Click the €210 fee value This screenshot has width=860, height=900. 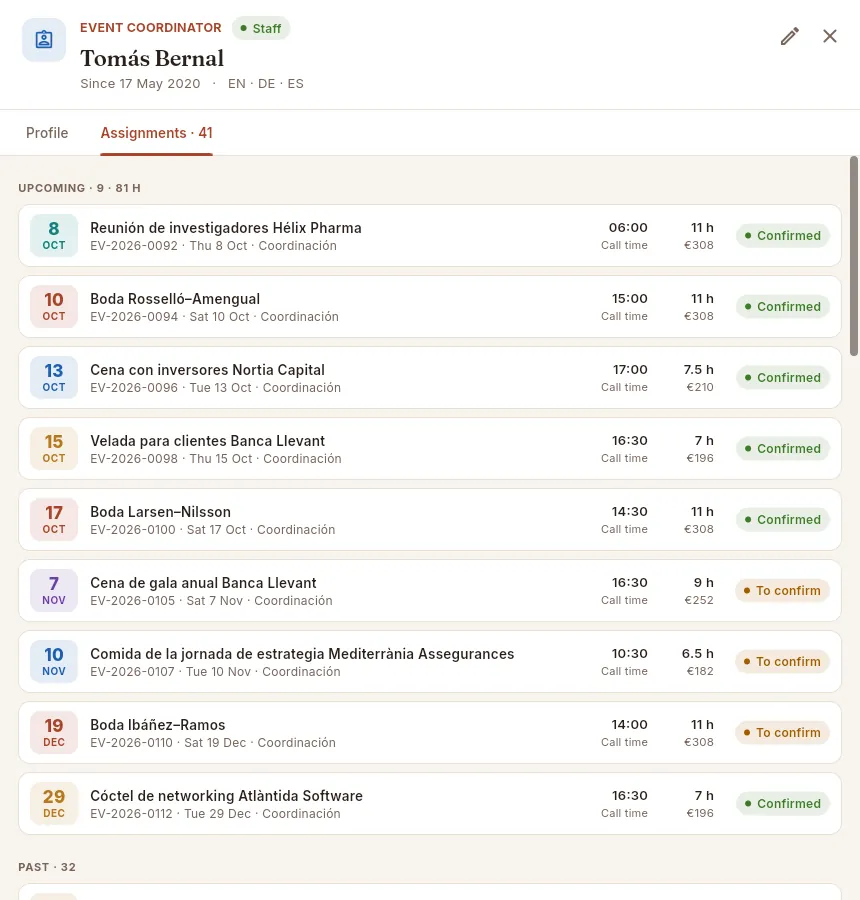700,387
